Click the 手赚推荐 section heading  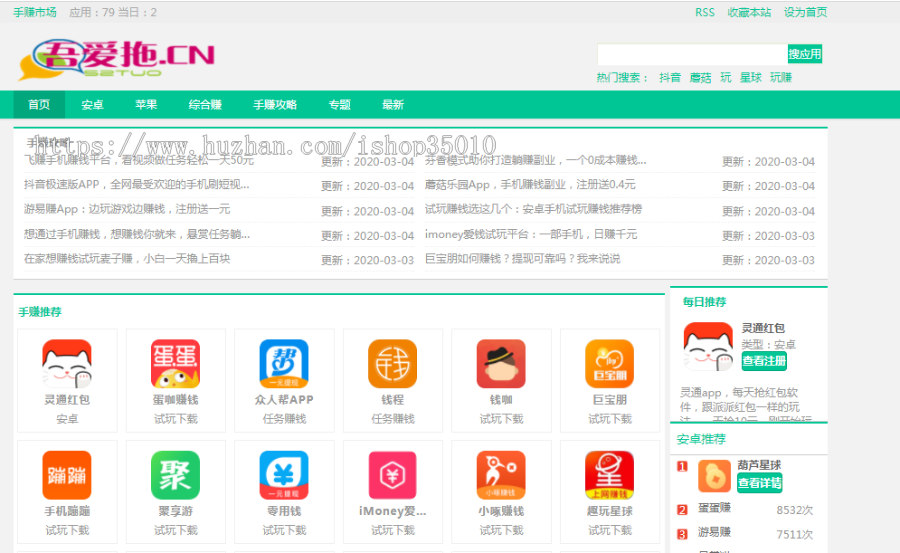pyautogui.click(x=40, y=312)
